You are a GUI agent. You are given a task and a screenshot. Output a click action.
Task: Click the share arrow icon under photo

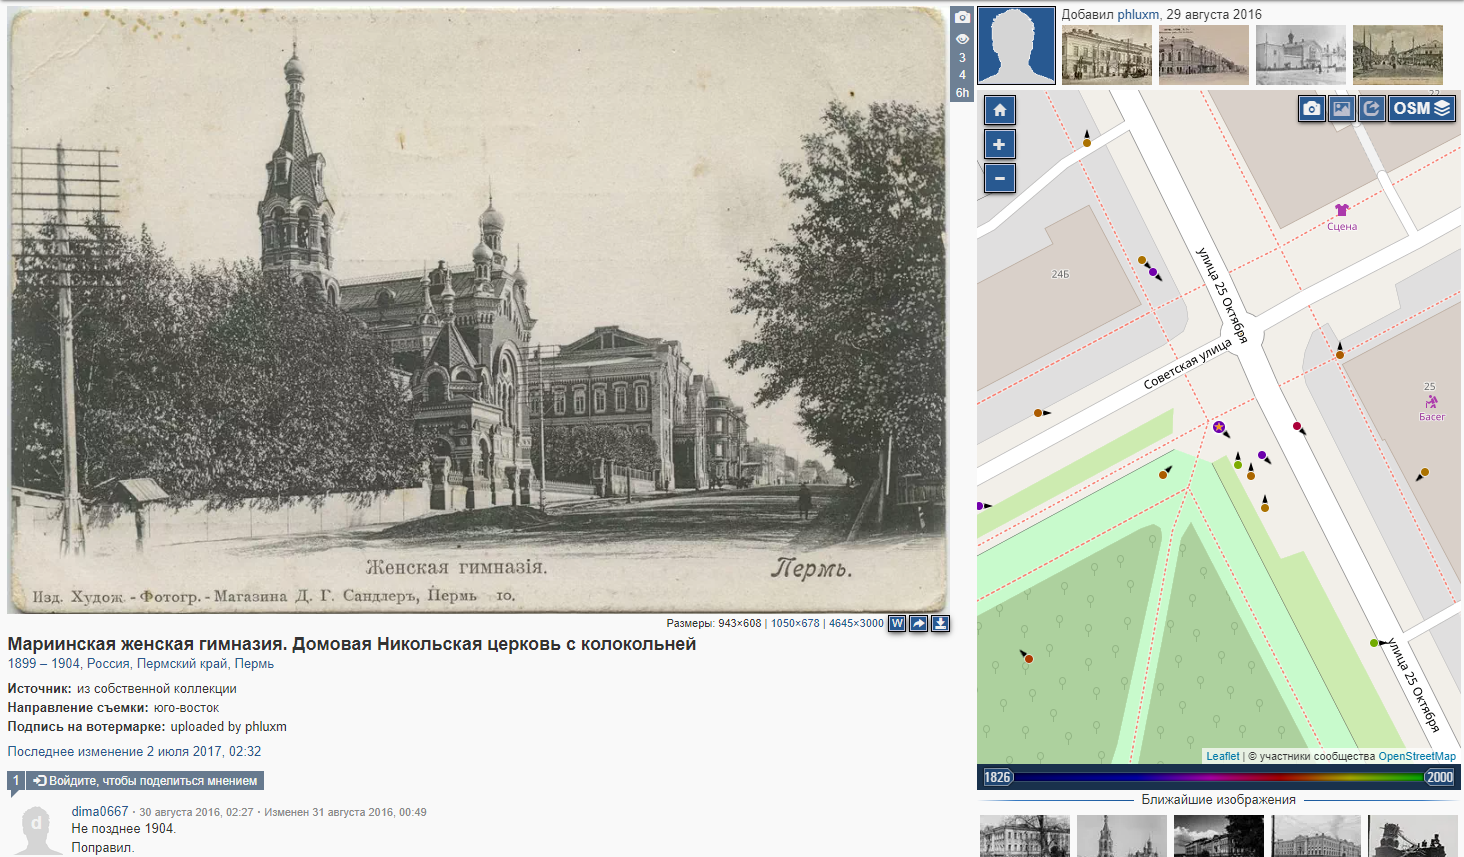(919, 623)
